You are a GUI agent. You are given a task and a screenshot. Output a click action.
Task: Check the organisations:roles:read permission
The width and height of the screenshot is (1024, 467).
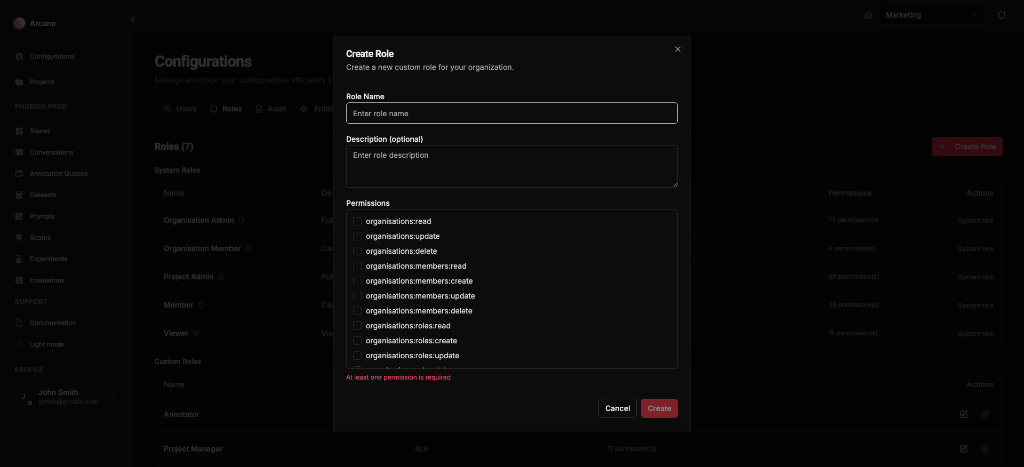coord(357,326)
